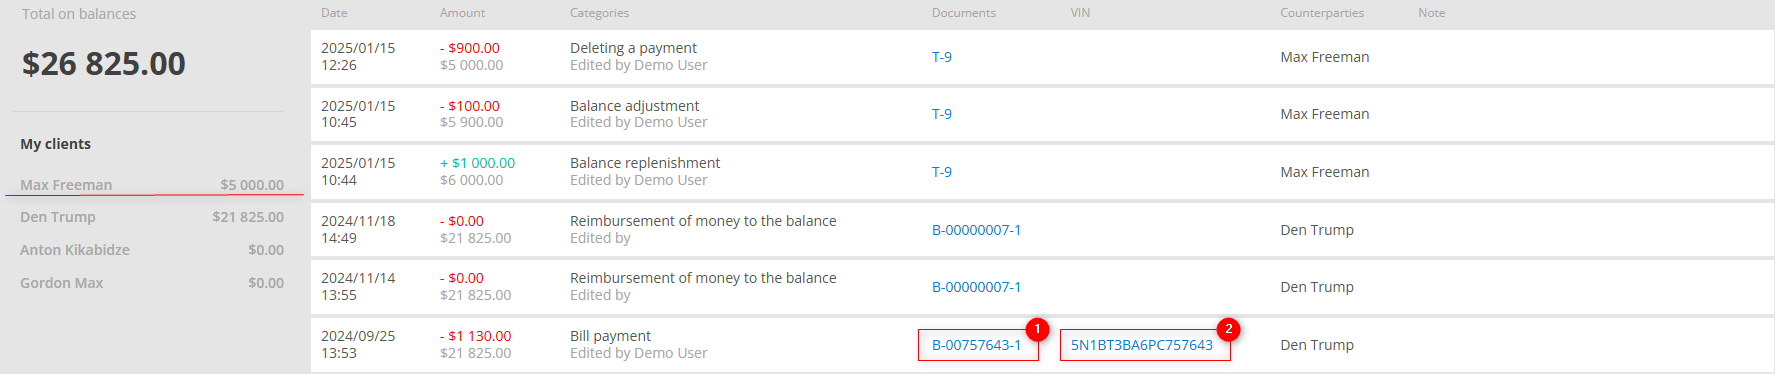
Task: Click the Note column header
Action: (x=1432, y=13)
